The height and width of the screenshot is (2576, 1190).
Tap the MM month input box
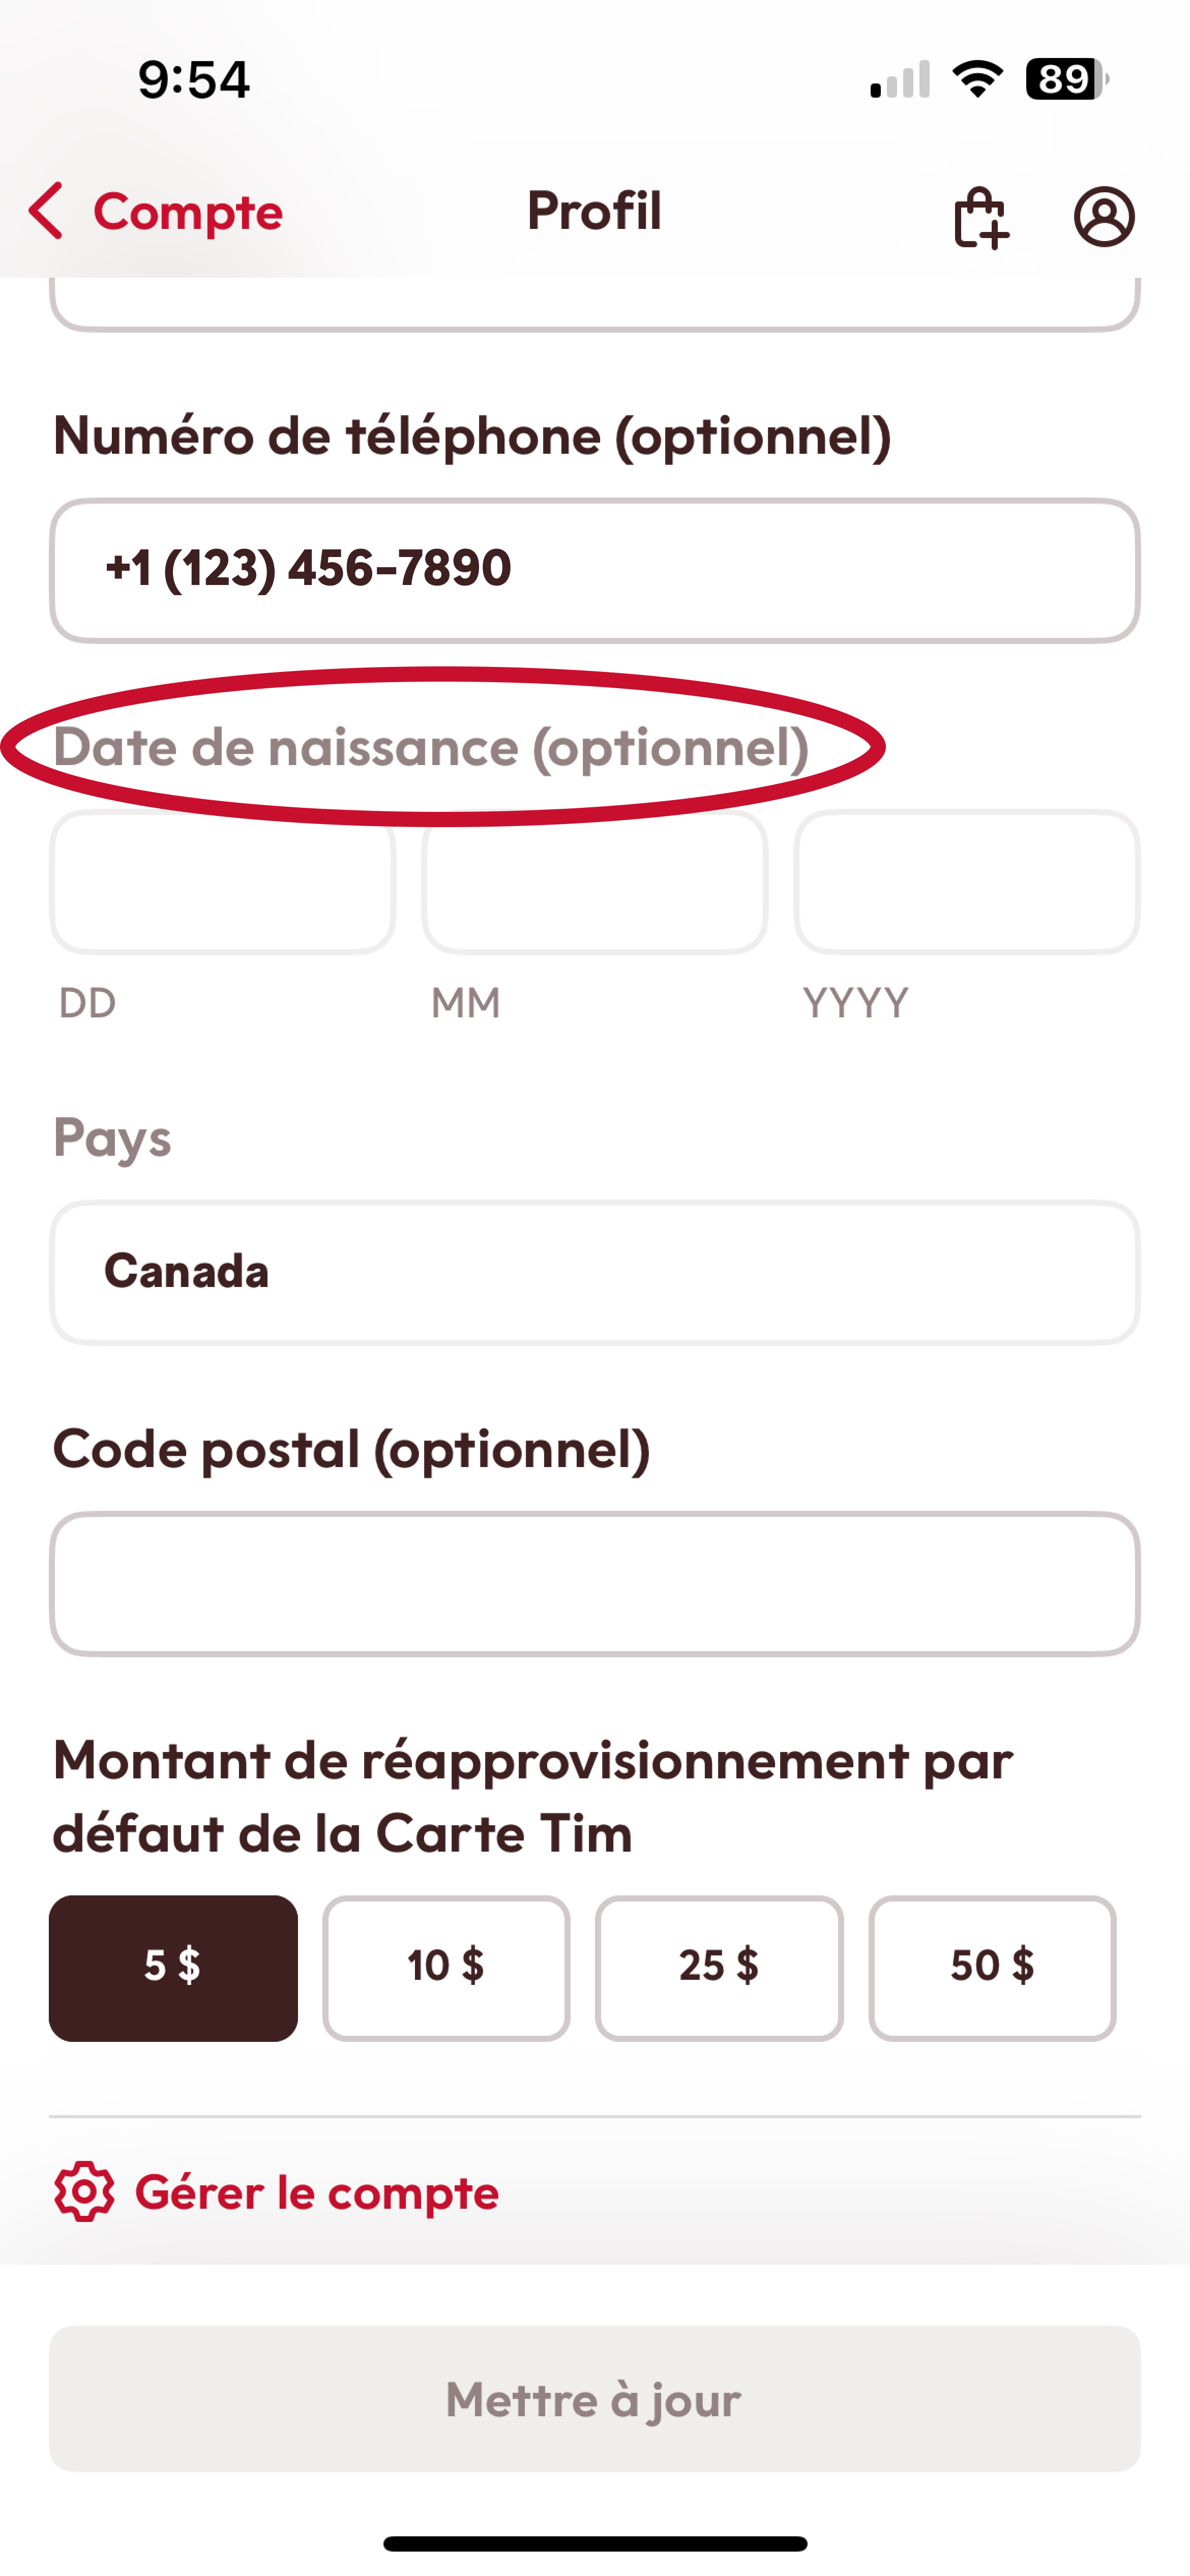coord(595,882)
